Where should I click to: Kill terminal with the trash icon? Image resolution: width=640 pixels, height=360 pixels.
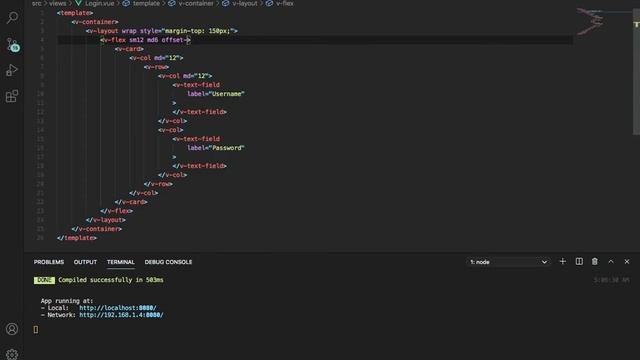[595, 262]
